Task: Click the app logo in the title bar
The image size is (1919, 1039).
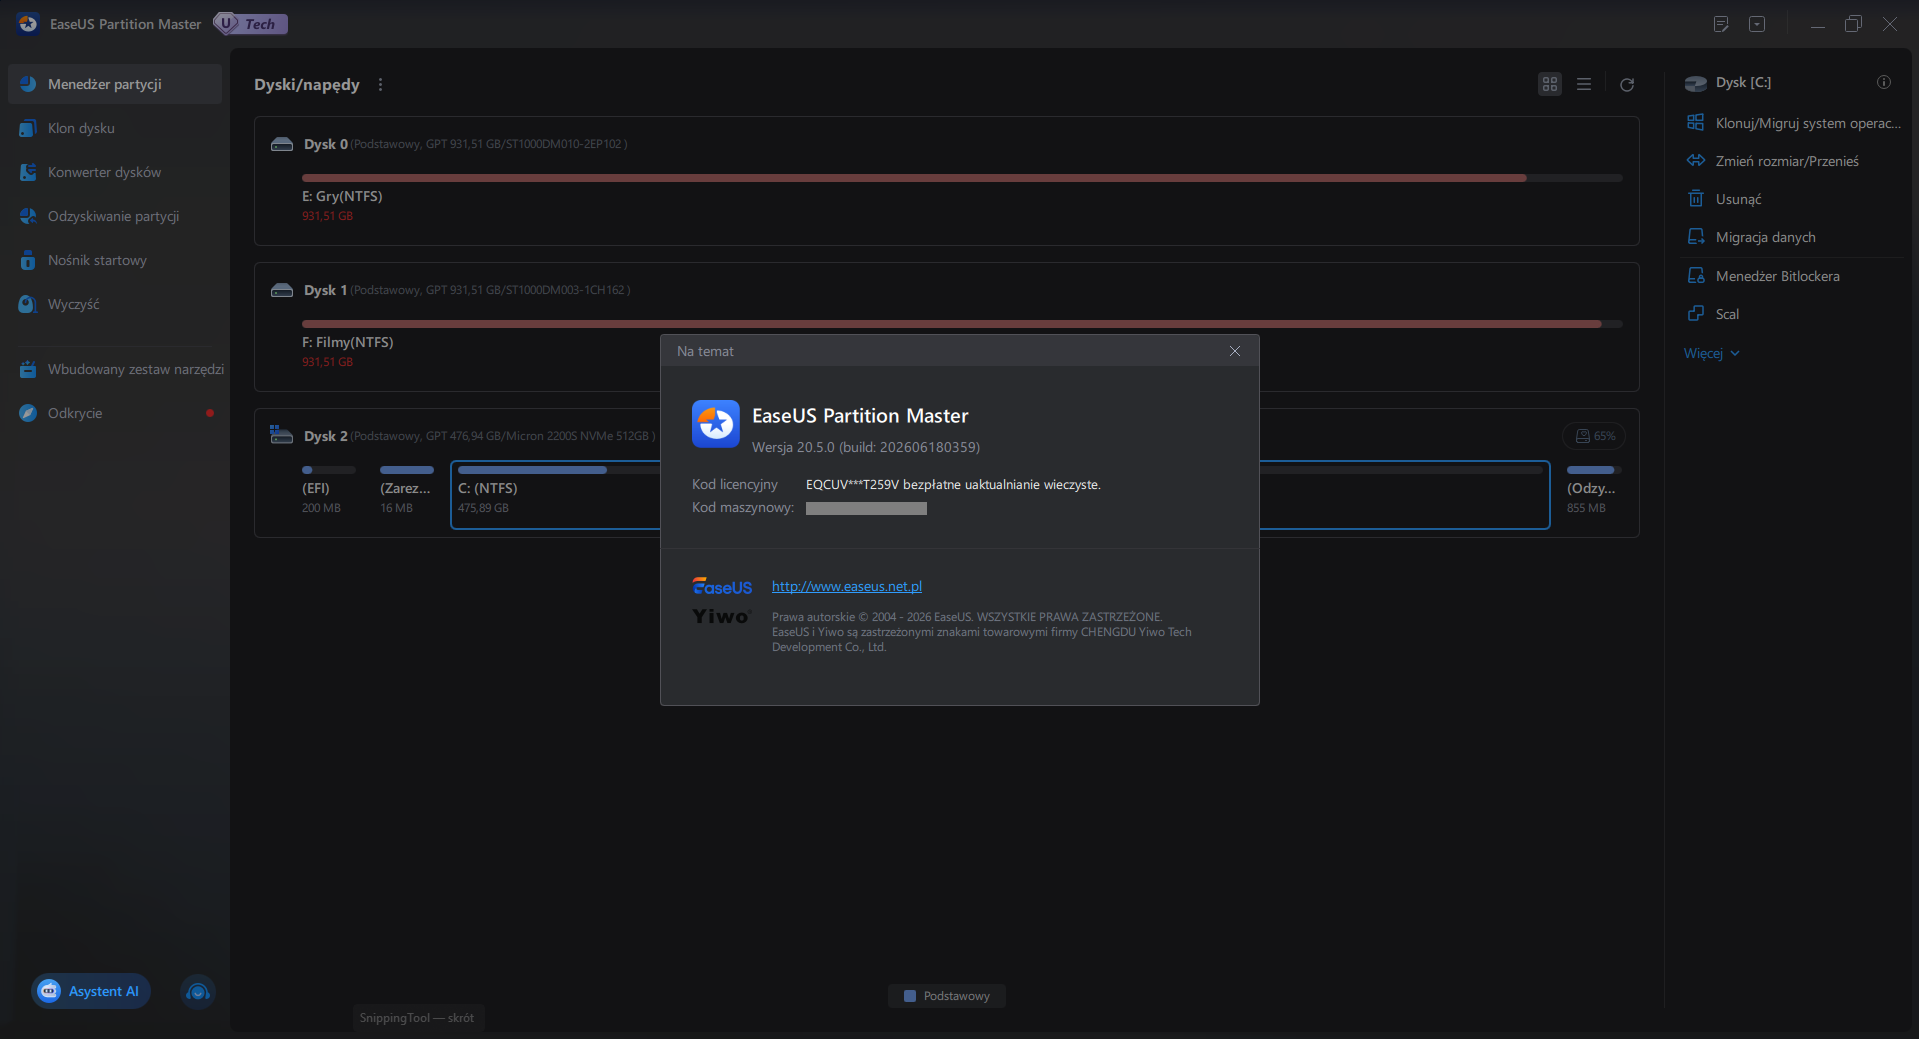Action: coord(28,24)
